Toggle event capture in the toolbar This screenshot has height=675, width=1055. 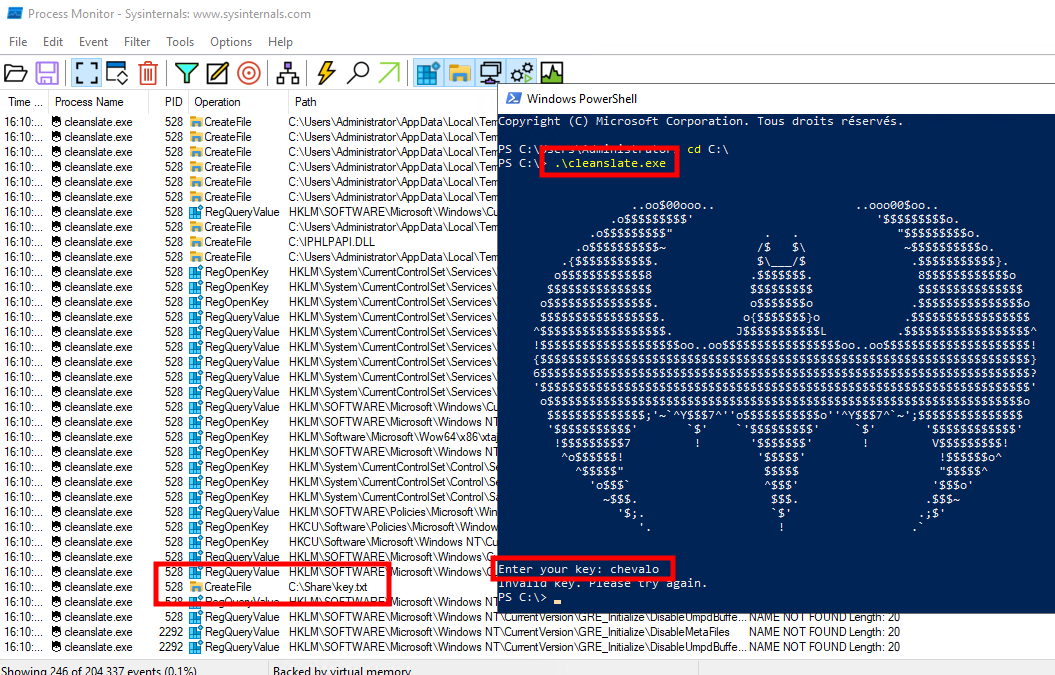(86, 73)
